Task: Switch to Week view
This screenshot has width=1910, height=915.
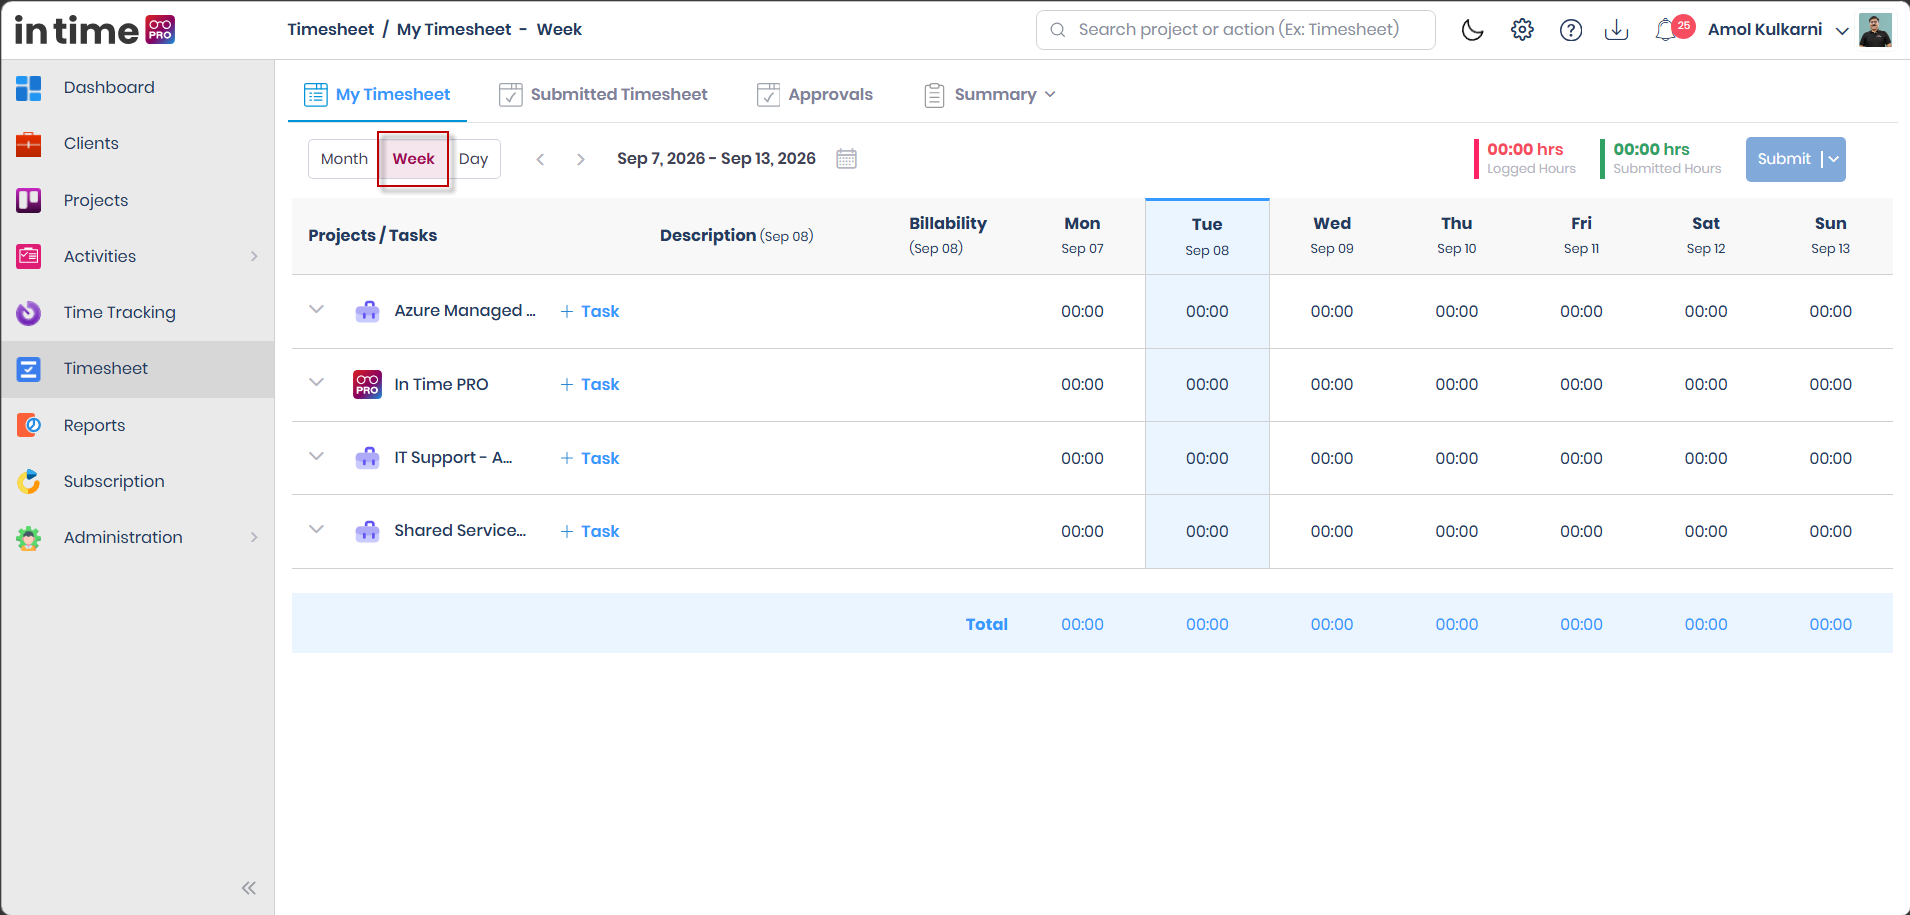Action: pyautogui.click(x=413, y=159)
